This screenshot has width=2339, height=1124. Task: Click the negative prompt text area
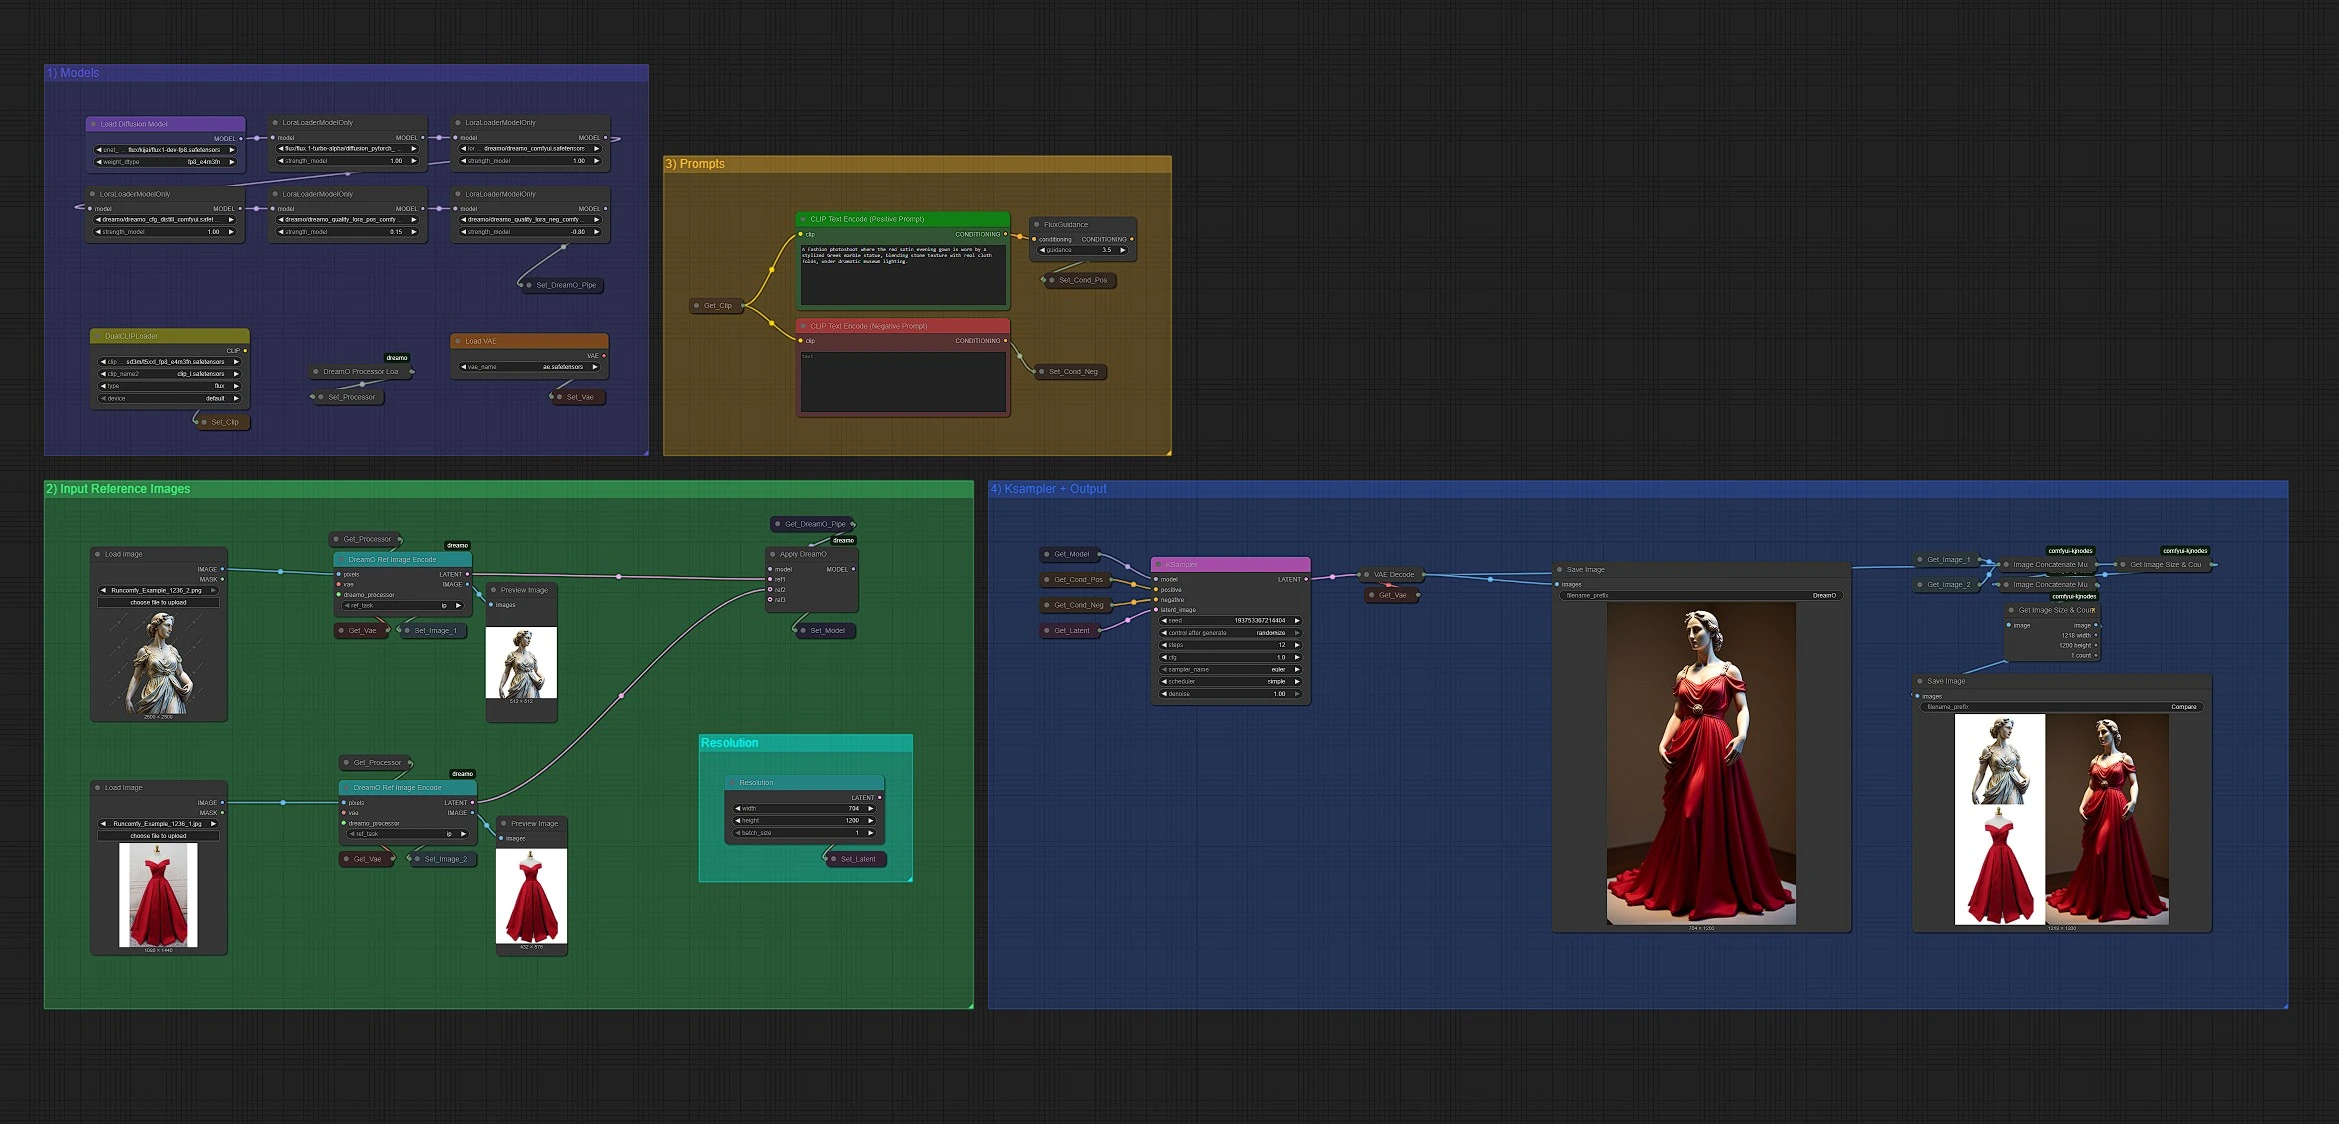click(x=902, y=382)
